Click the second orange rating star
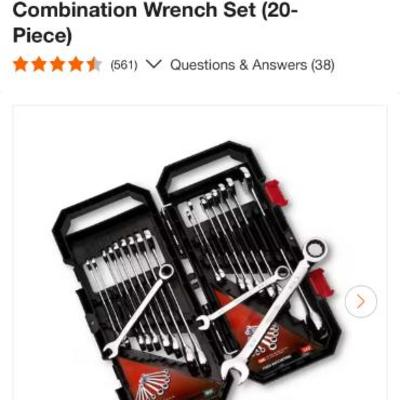The image size is (400, 400). [39, 64]
